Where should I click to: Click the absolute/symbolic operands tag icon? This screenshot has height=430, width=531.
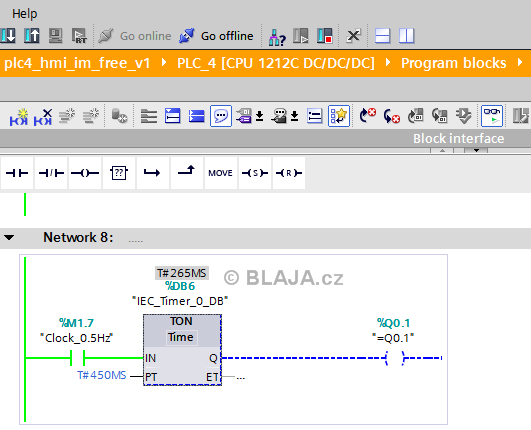point(244,116)
